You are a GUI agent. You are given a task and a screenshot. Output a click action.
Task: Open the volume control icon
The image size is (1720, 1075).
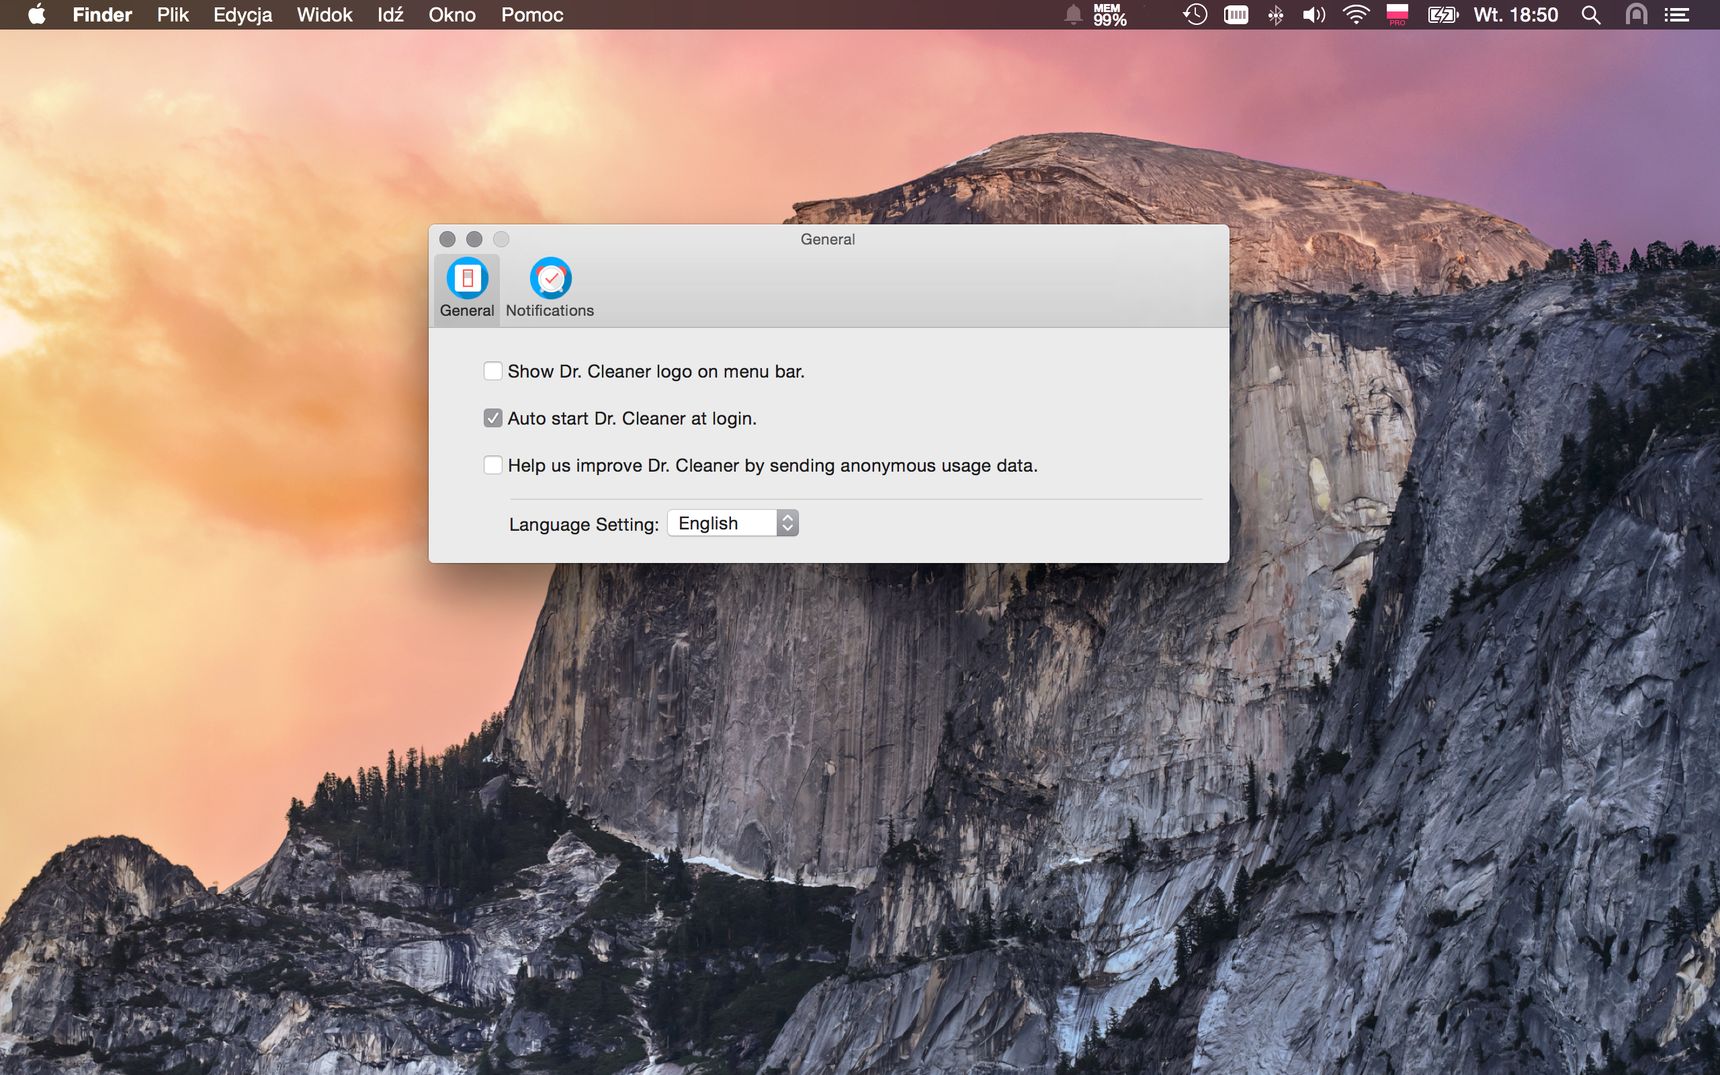tap(1314, 14)
